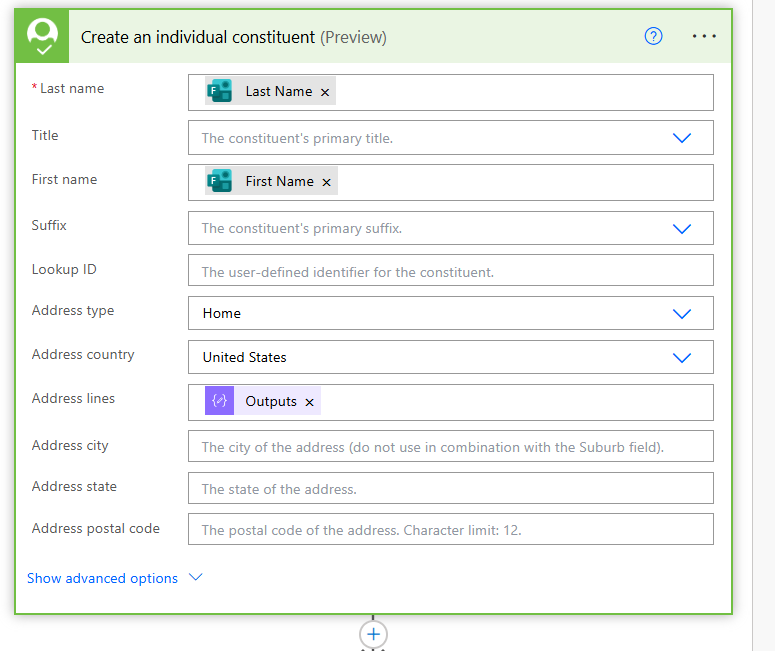Focus the Address state field
The width and height of the screenshot is (775, 651).
coord(450,488)
